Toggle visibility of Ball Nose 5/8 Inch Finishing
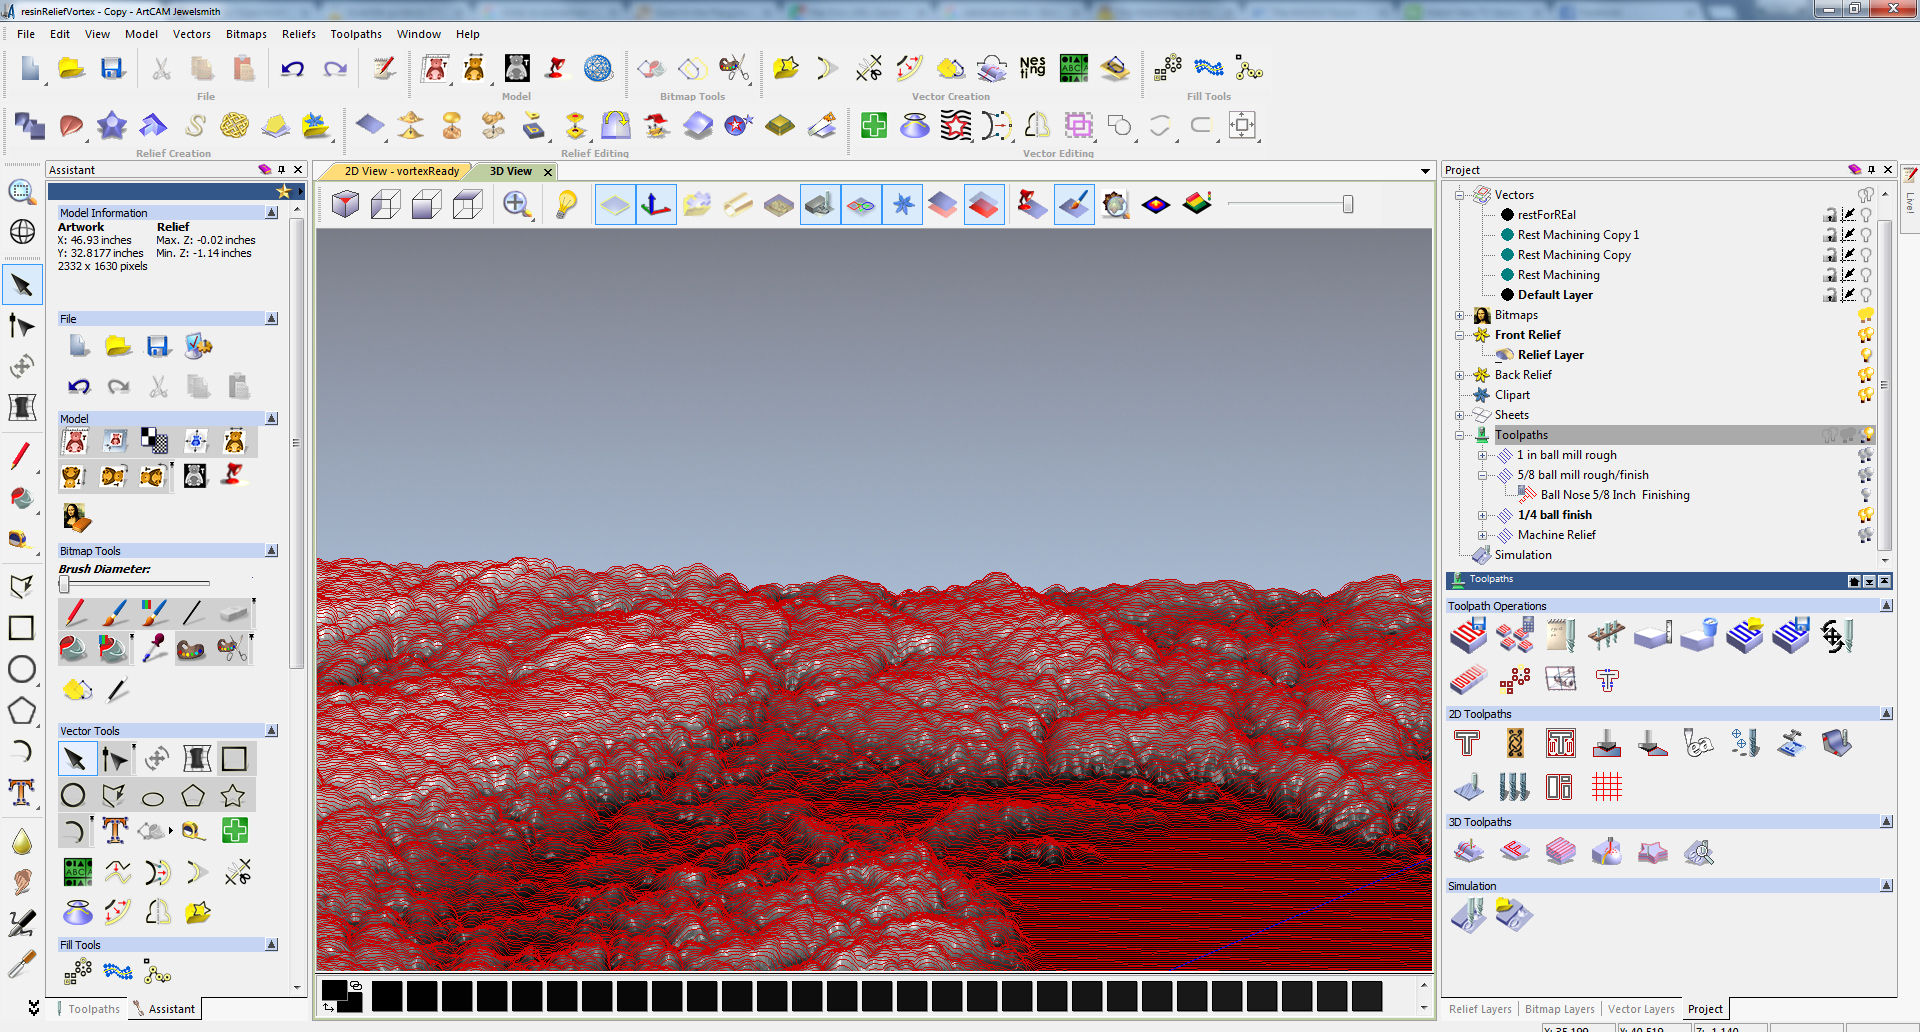Screen dimensions: 1920x1032 (x=1866, y=495)
